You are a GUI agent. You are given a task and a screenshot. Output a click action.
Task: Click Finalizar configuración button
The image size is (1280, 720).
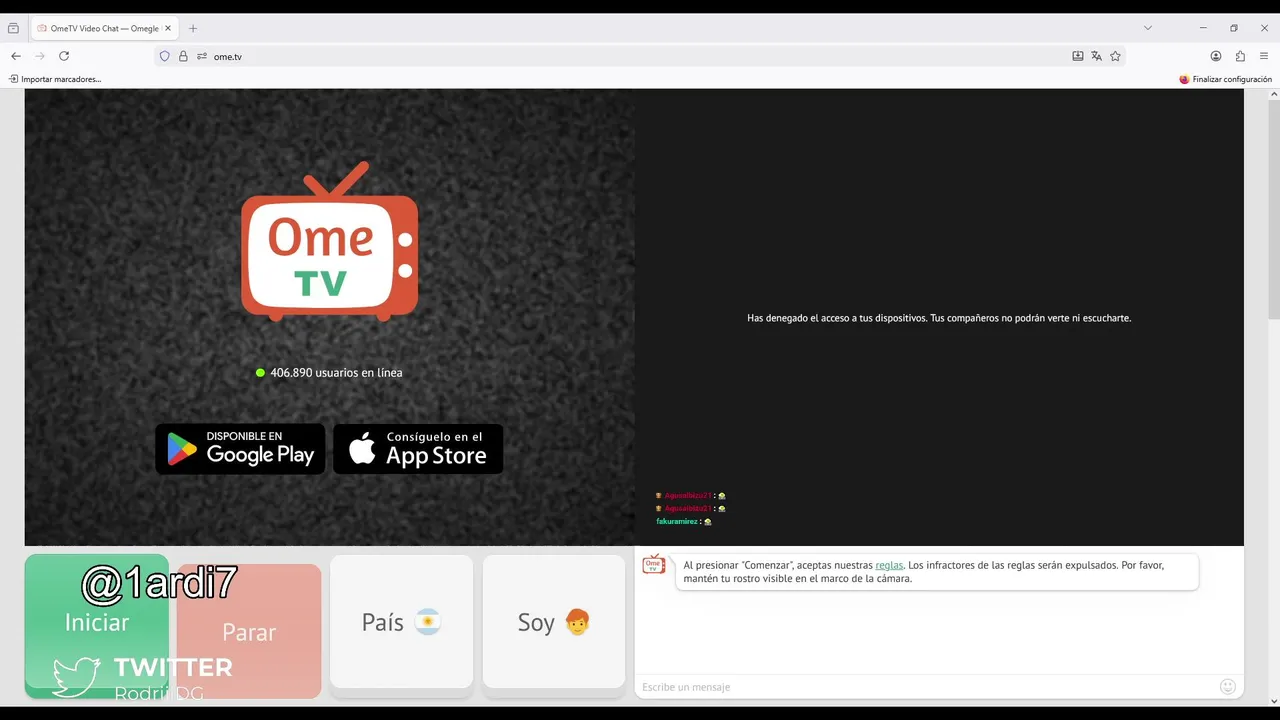tap(1225, 79)
